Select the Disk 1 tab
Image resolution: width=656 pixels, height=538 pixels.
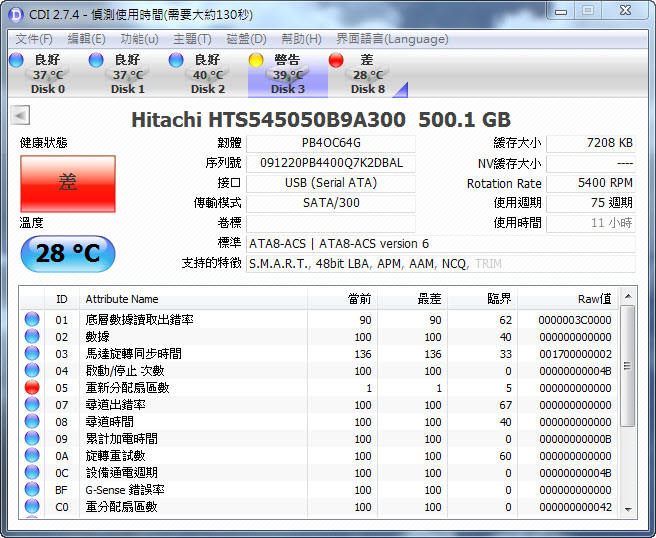coord(128,74)
